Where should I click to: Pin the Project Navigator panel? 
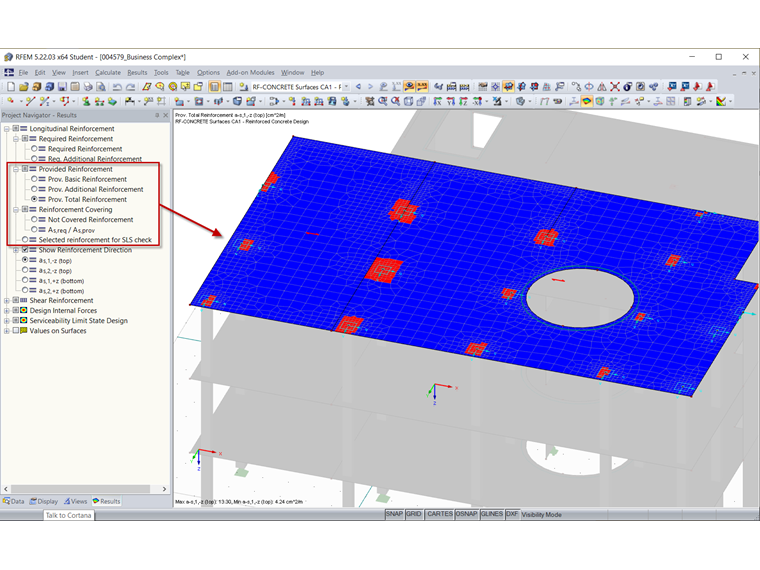tap(157, 115)
